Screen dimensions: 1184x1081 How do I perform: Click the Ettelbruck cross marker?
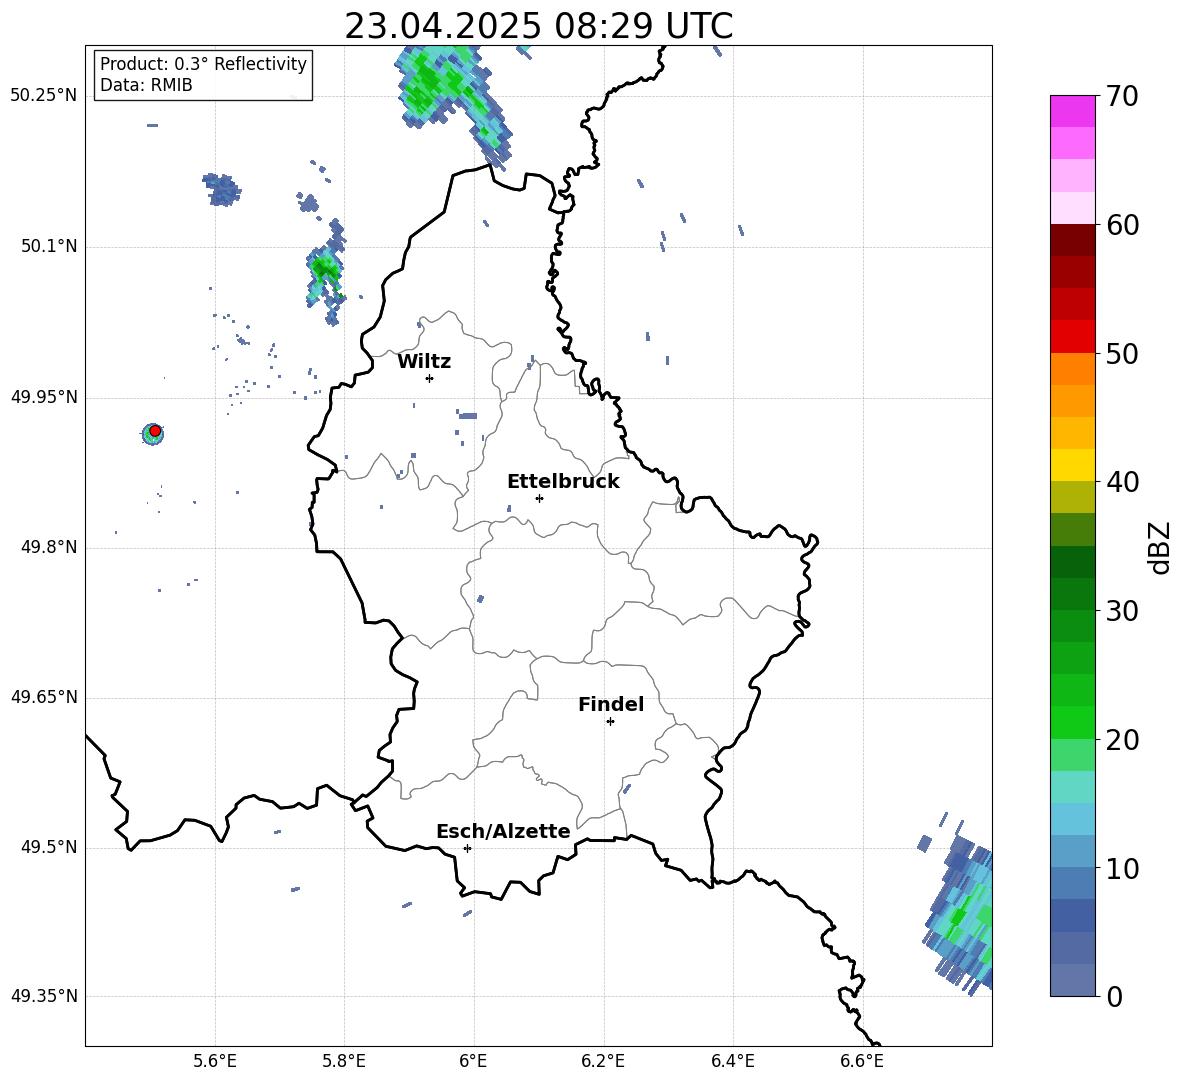coord(539,498)
